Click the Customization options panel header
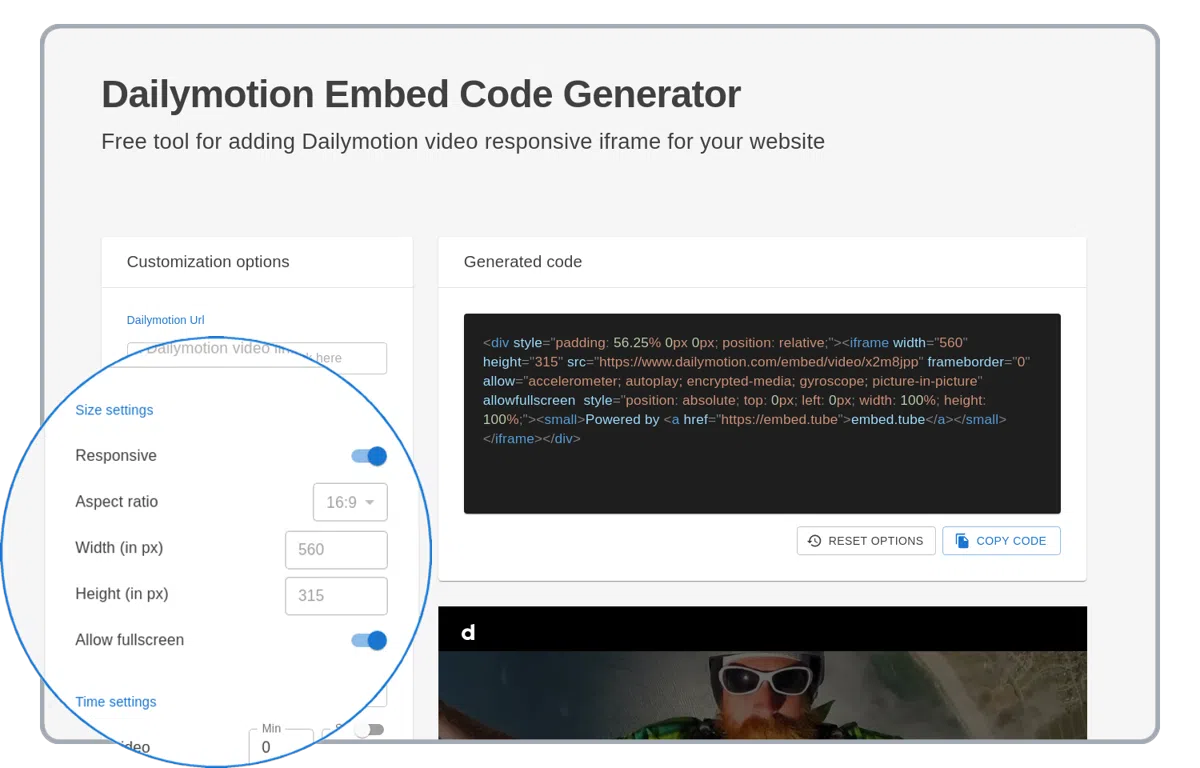The height and width of the screenshot is (768, 1200). pos(208,262)
